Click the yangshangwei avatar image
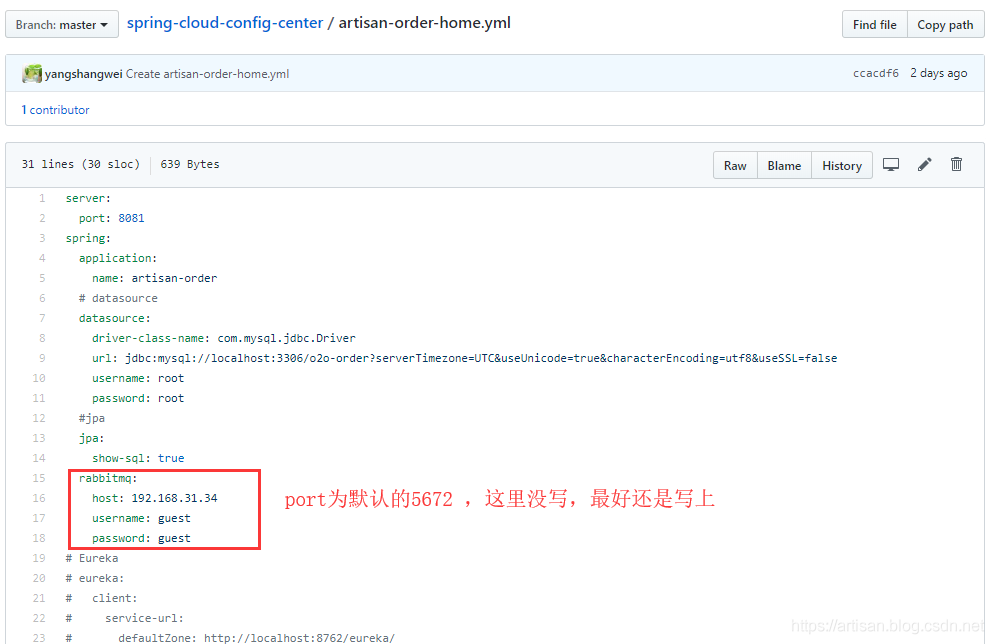The height and width of the screenshot is (644, 994). 32,73
